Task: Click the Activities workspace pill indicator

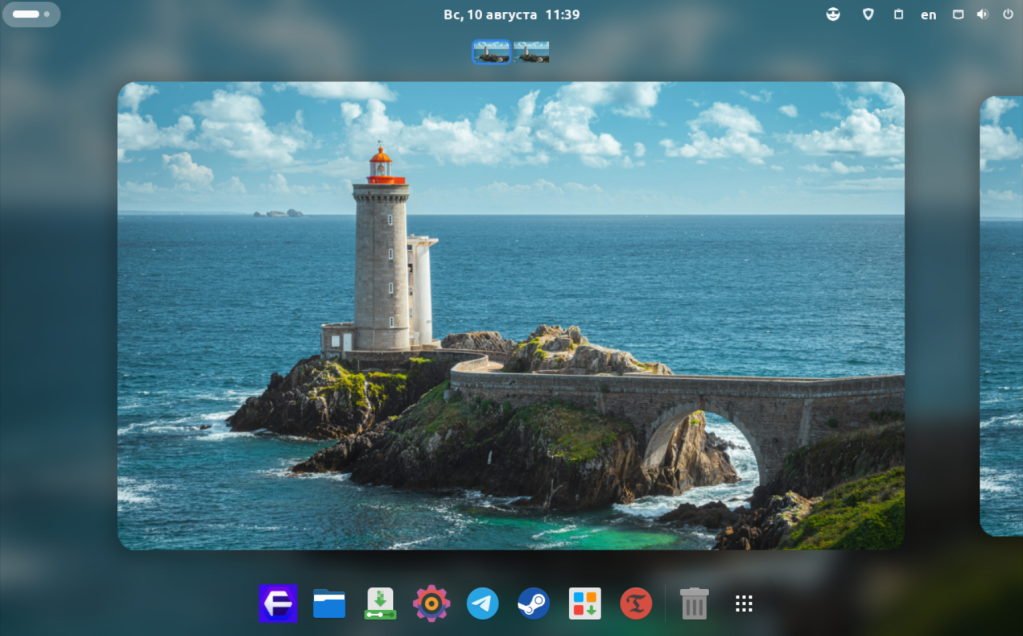Action: pos(31,14)
